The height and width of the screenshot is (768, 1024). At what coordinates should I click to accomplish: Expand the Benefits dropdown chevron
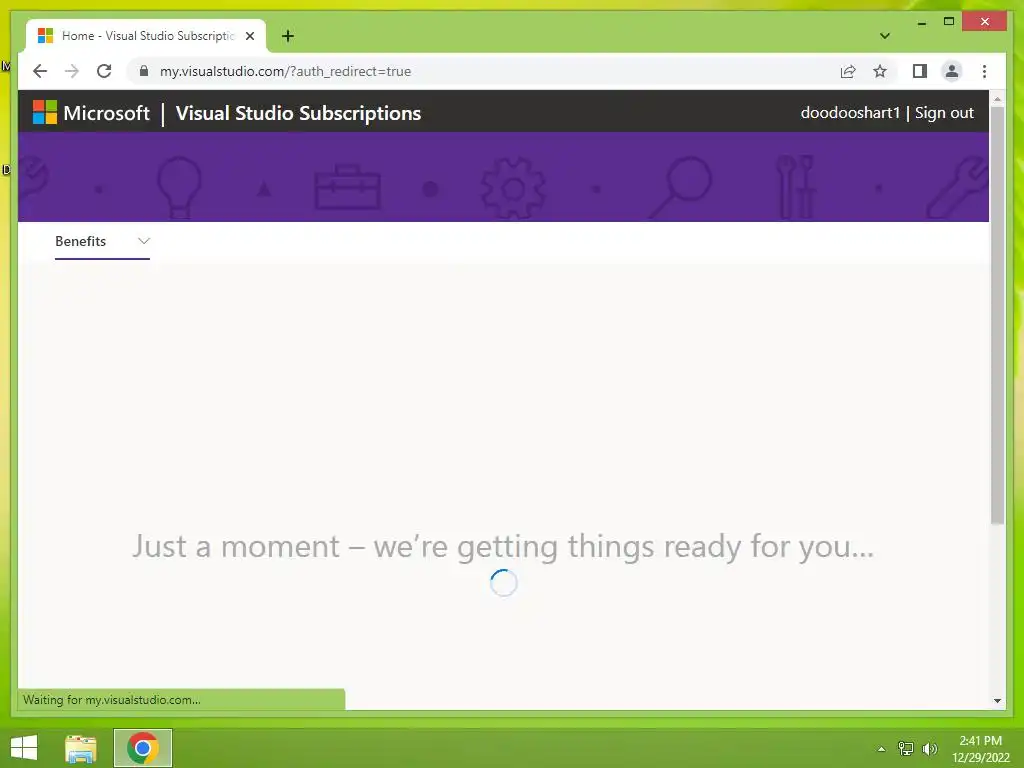coord(144,241)
